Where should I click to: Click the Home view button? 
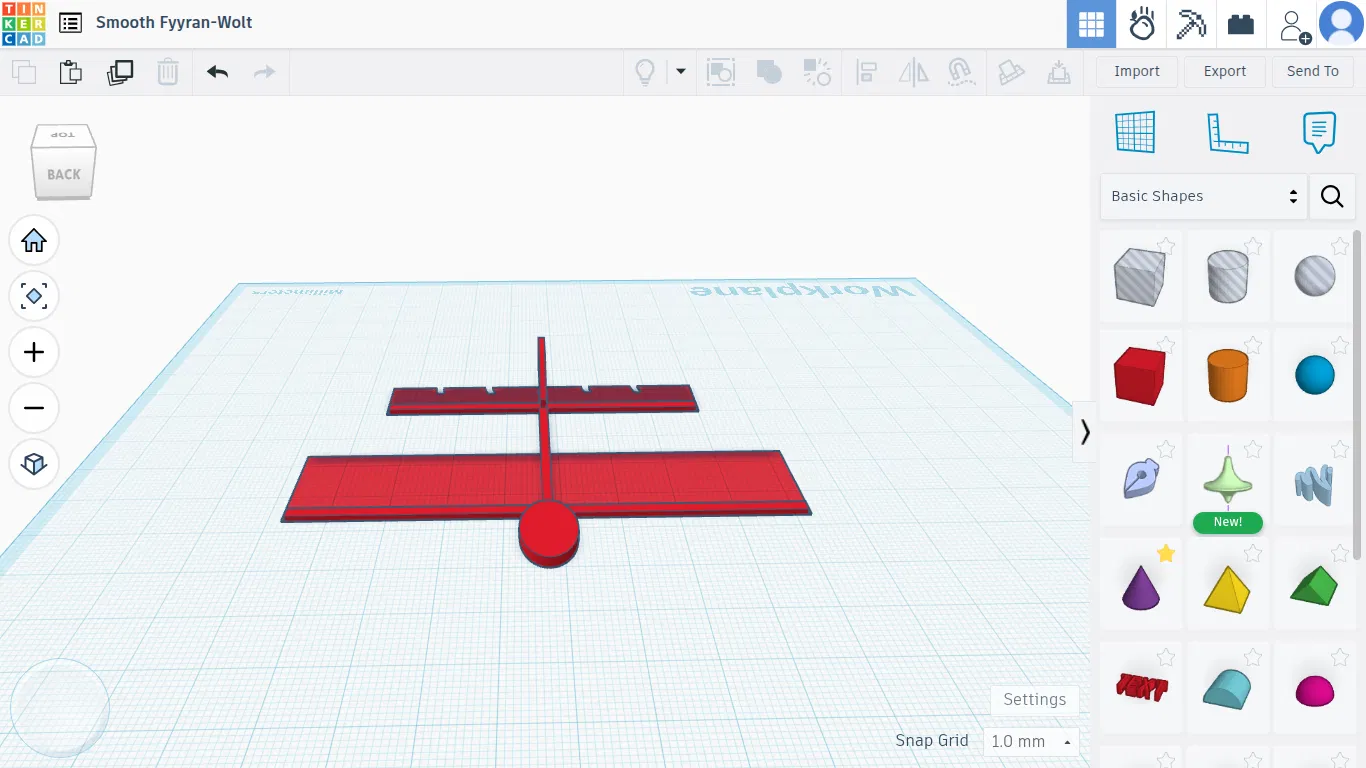tap(34, 241)
